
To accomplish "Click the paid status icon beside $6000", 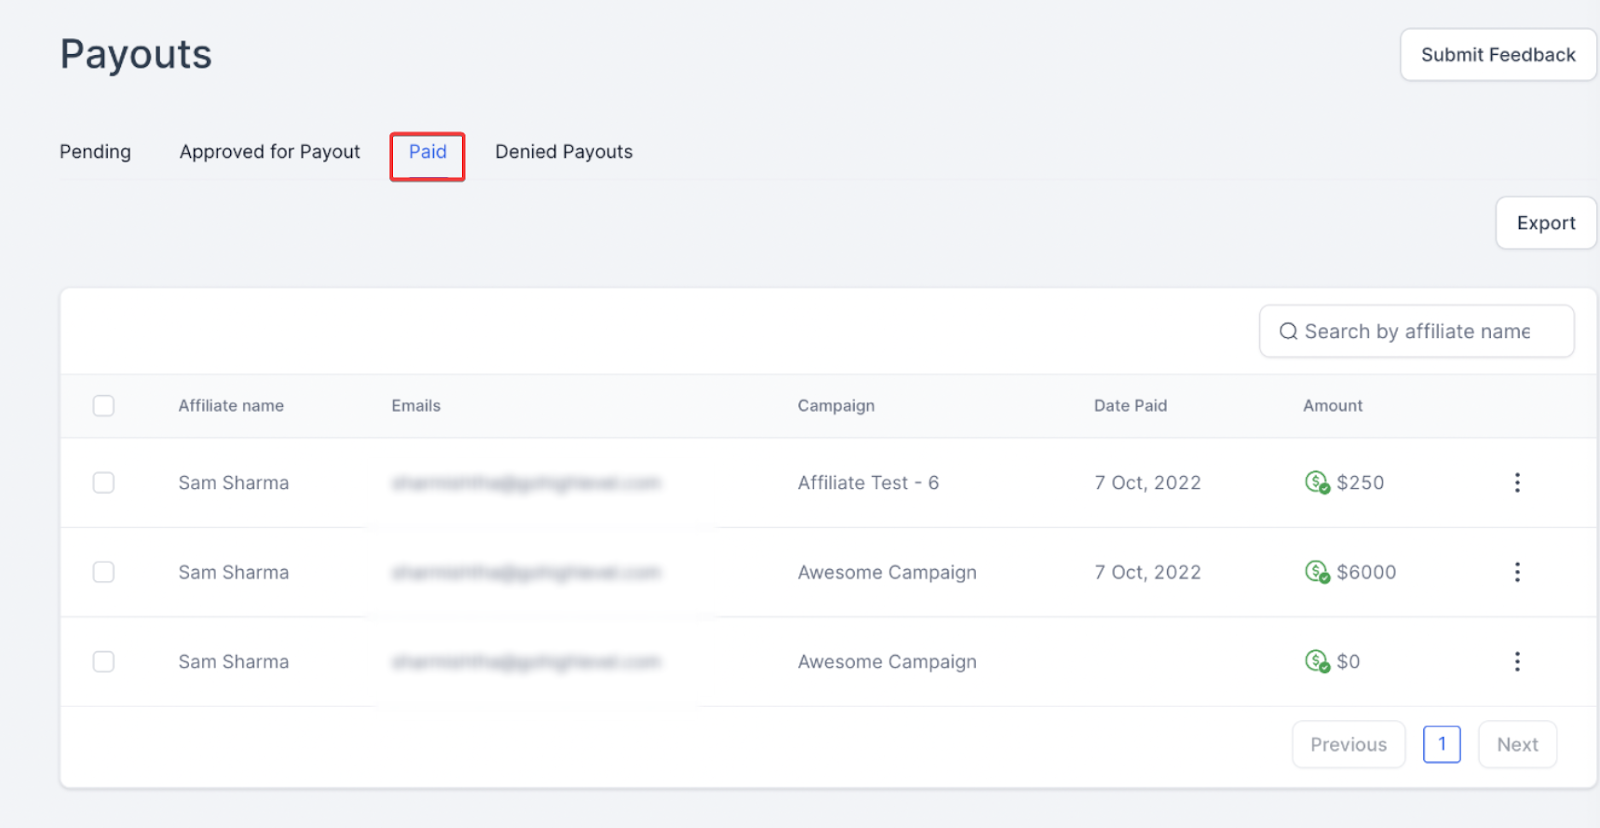I will (x=1317, y=572).
